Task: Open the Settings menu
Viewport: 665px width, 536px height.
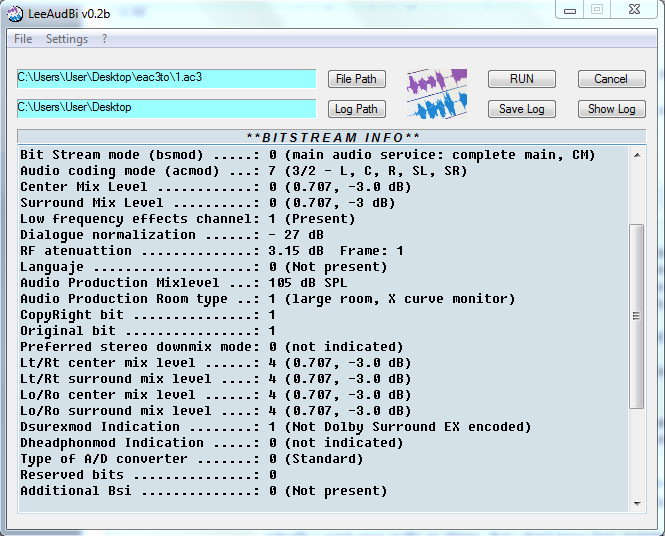Action: 67,39
